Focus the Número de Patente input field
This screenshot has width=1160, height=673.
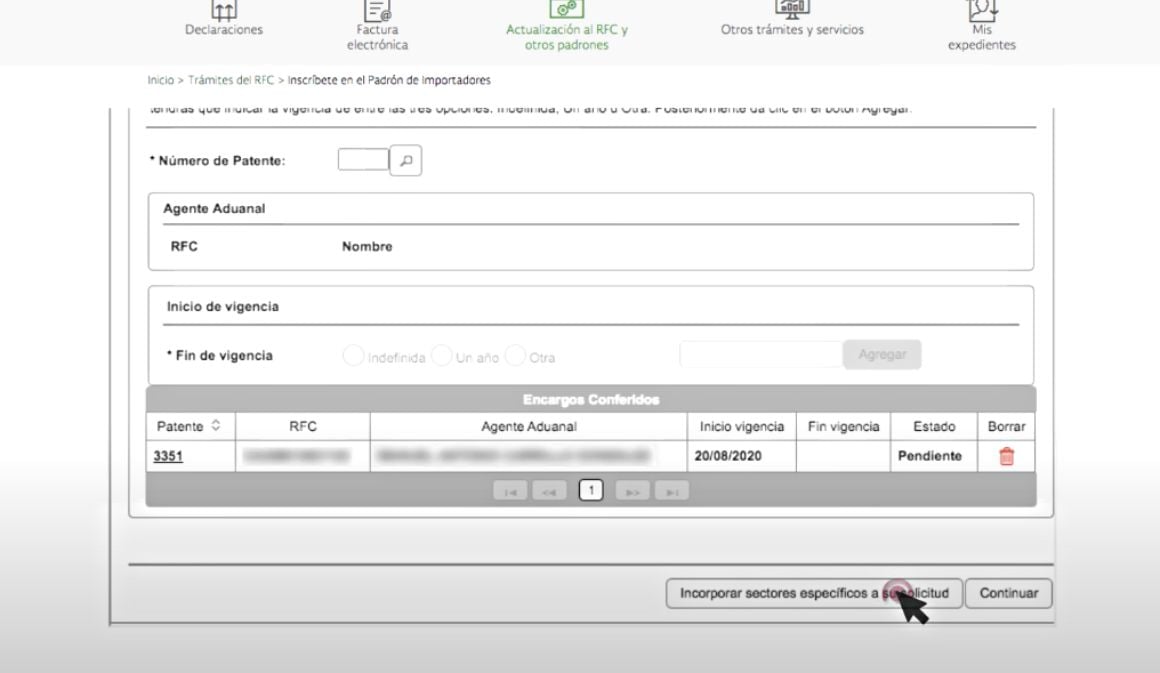tap(363, 159)
